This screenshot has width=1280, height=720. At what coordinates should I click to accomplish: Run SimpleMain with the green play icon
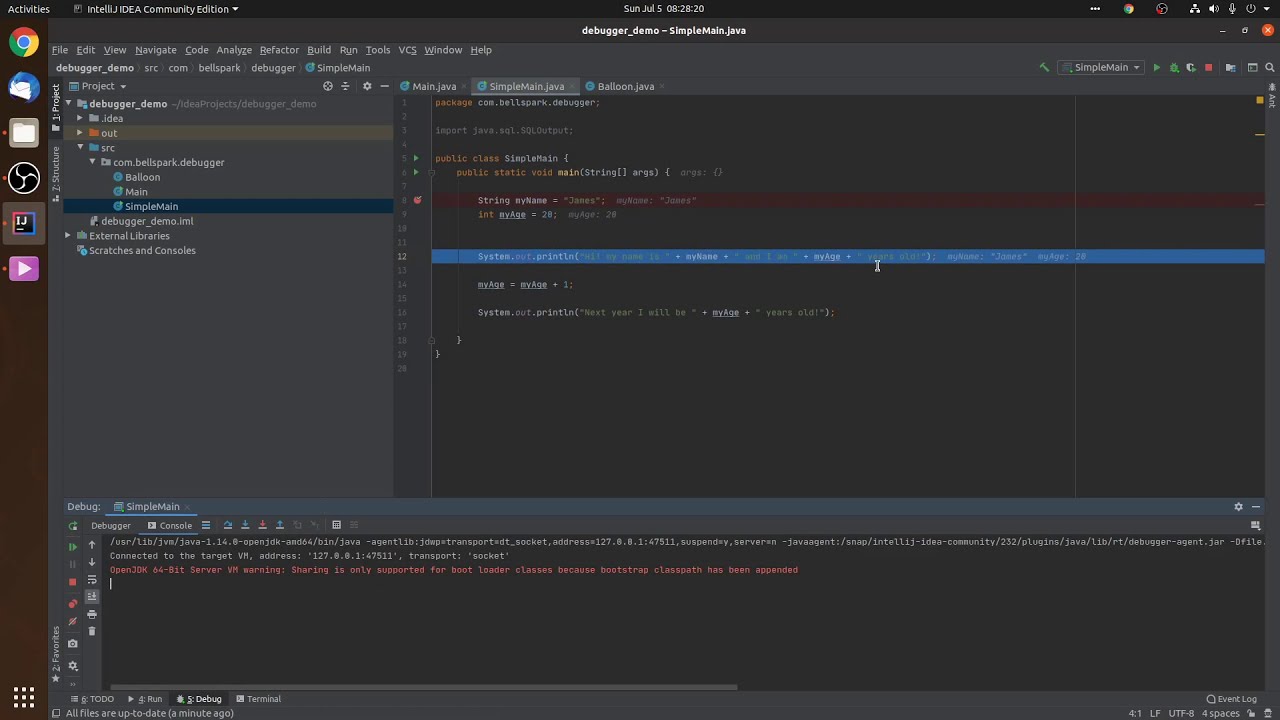pos(1157,68)
